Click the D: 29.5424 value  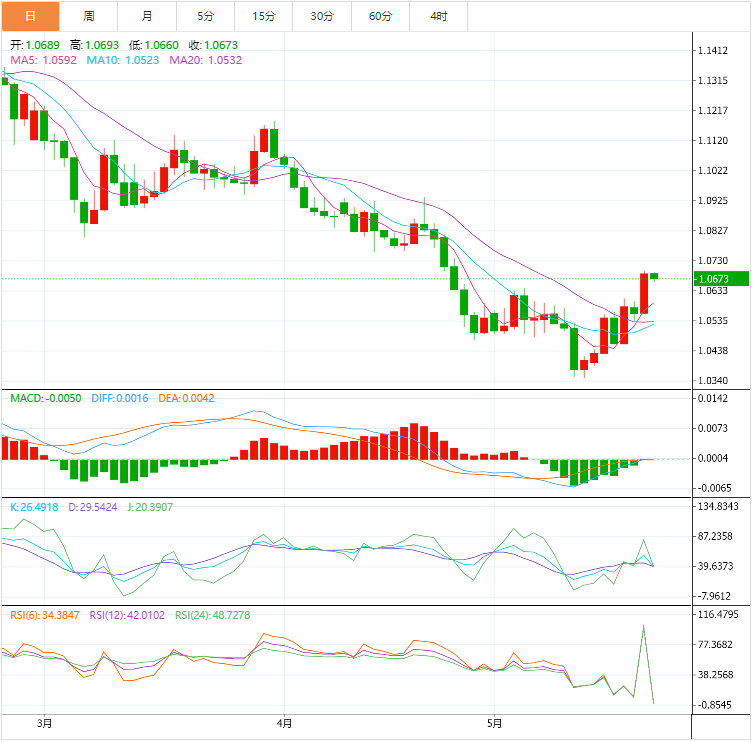(x=92, y=507)
